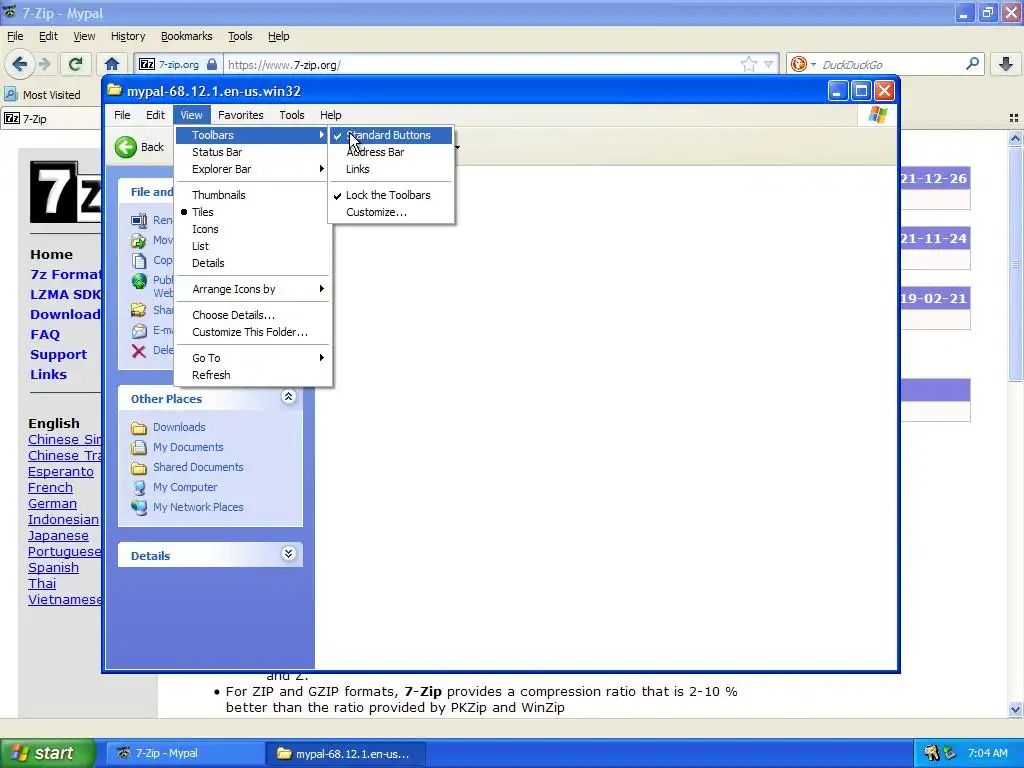
Task: Select Tiles view mode
Action: tap(253, 212)
